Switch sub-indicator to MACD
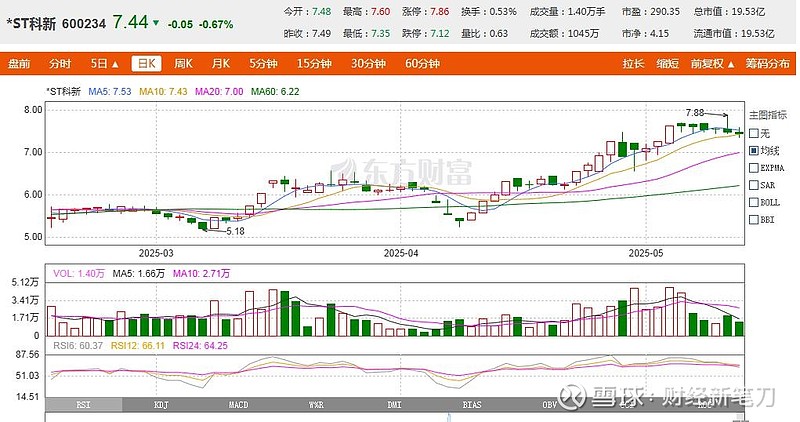800x422 pixels. [x=238, y=405]
